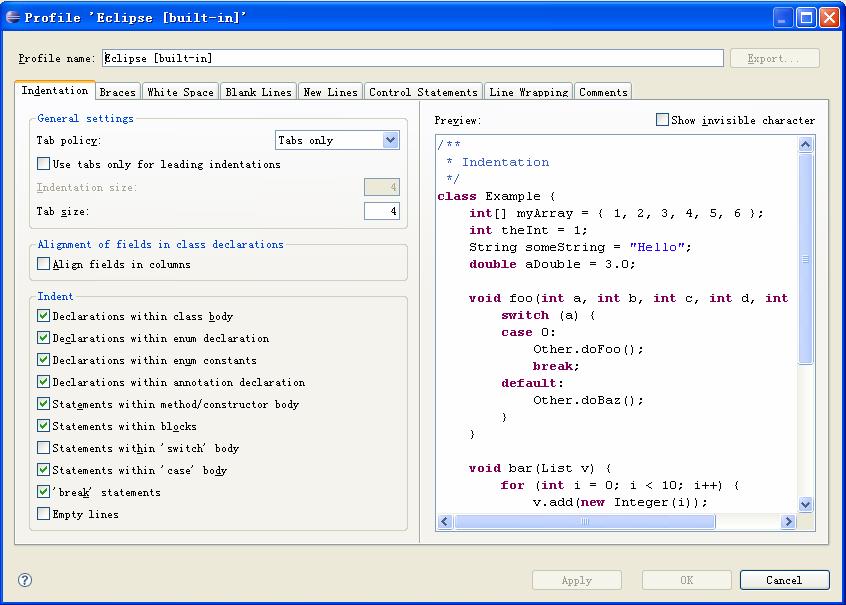Click the Cancel button
This screenshot has width=846, height=605.
tap(784, 580)
